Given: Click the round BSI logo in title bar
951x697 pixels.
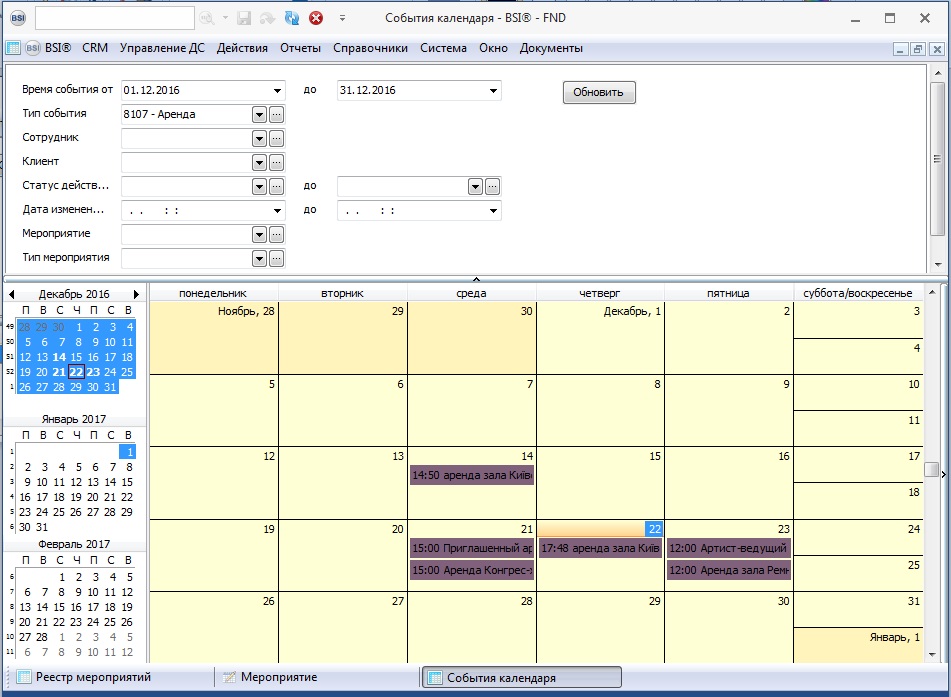Looking at the screenshot, I should coord(17,18).
